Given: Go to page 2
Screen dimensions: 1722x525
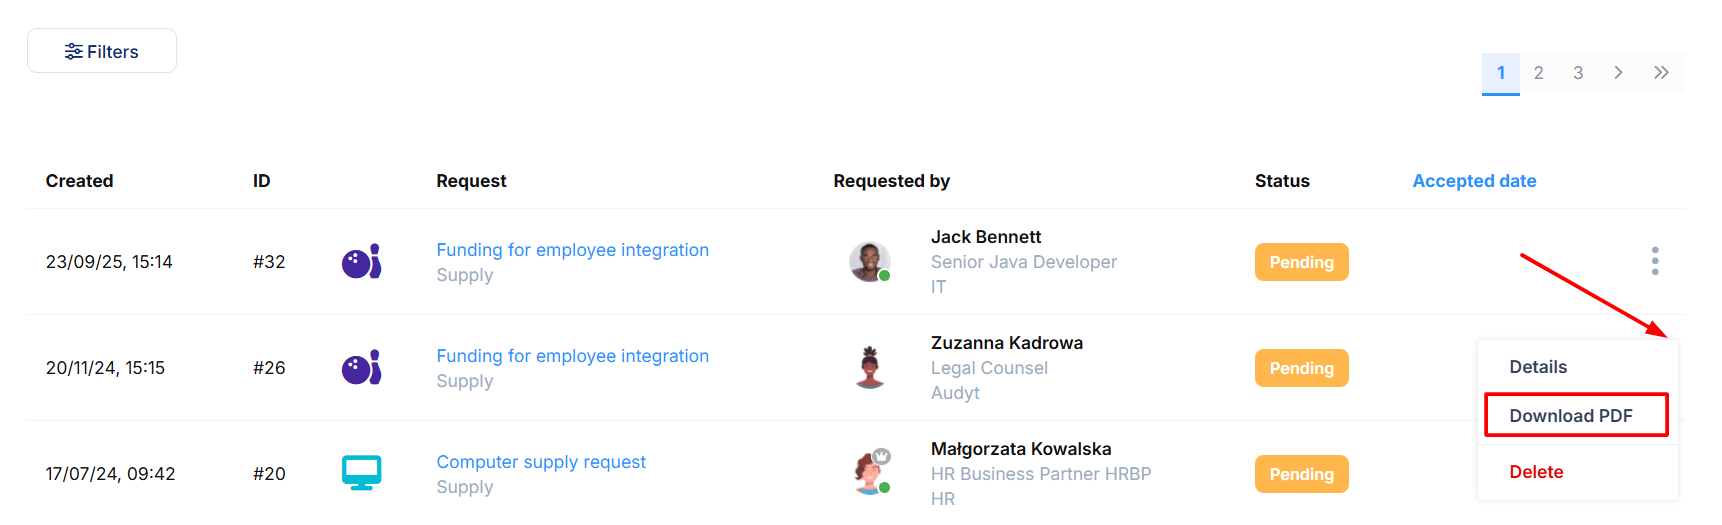Looking at the screenshot, I should point(1539,73).
